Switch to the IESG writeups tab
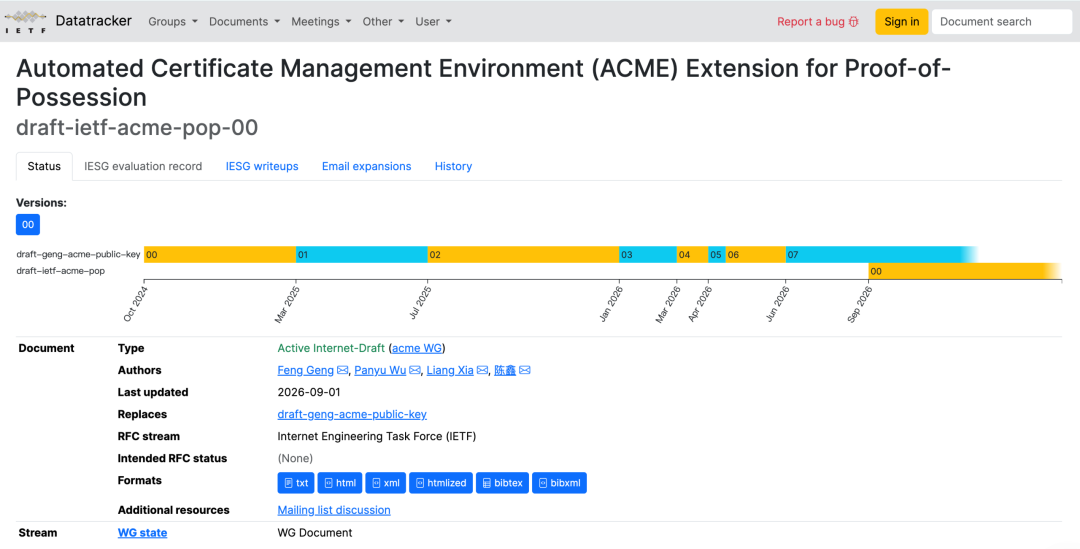1080x549 pixels. coord(262,166)
